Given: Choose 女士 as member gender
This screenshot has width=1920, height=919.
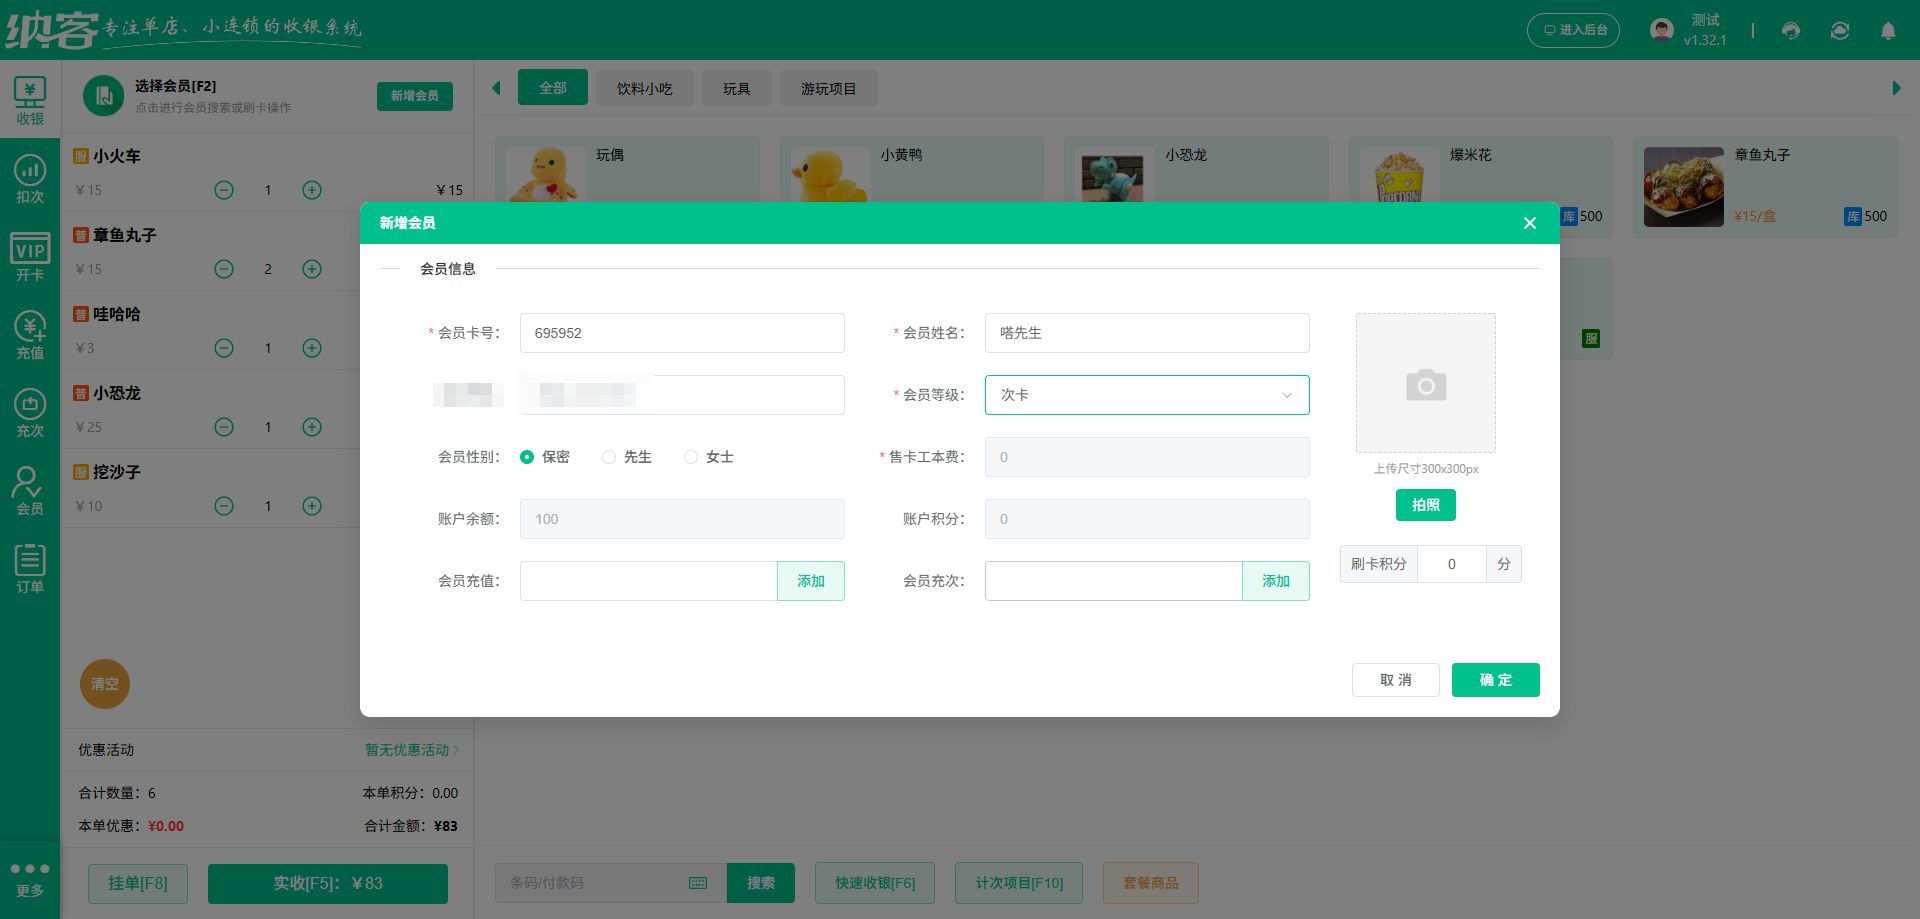Looking at the screenshot, I should pyautogui.click(x=690, y=457).
